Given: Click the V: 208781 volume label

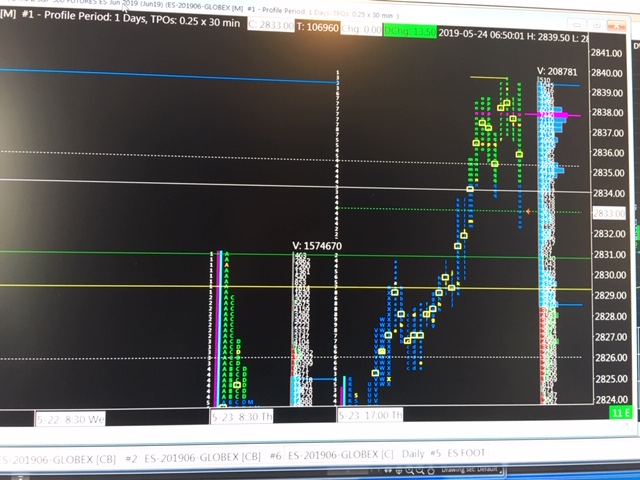Looking at the screenshot, I should click(557, 72).
